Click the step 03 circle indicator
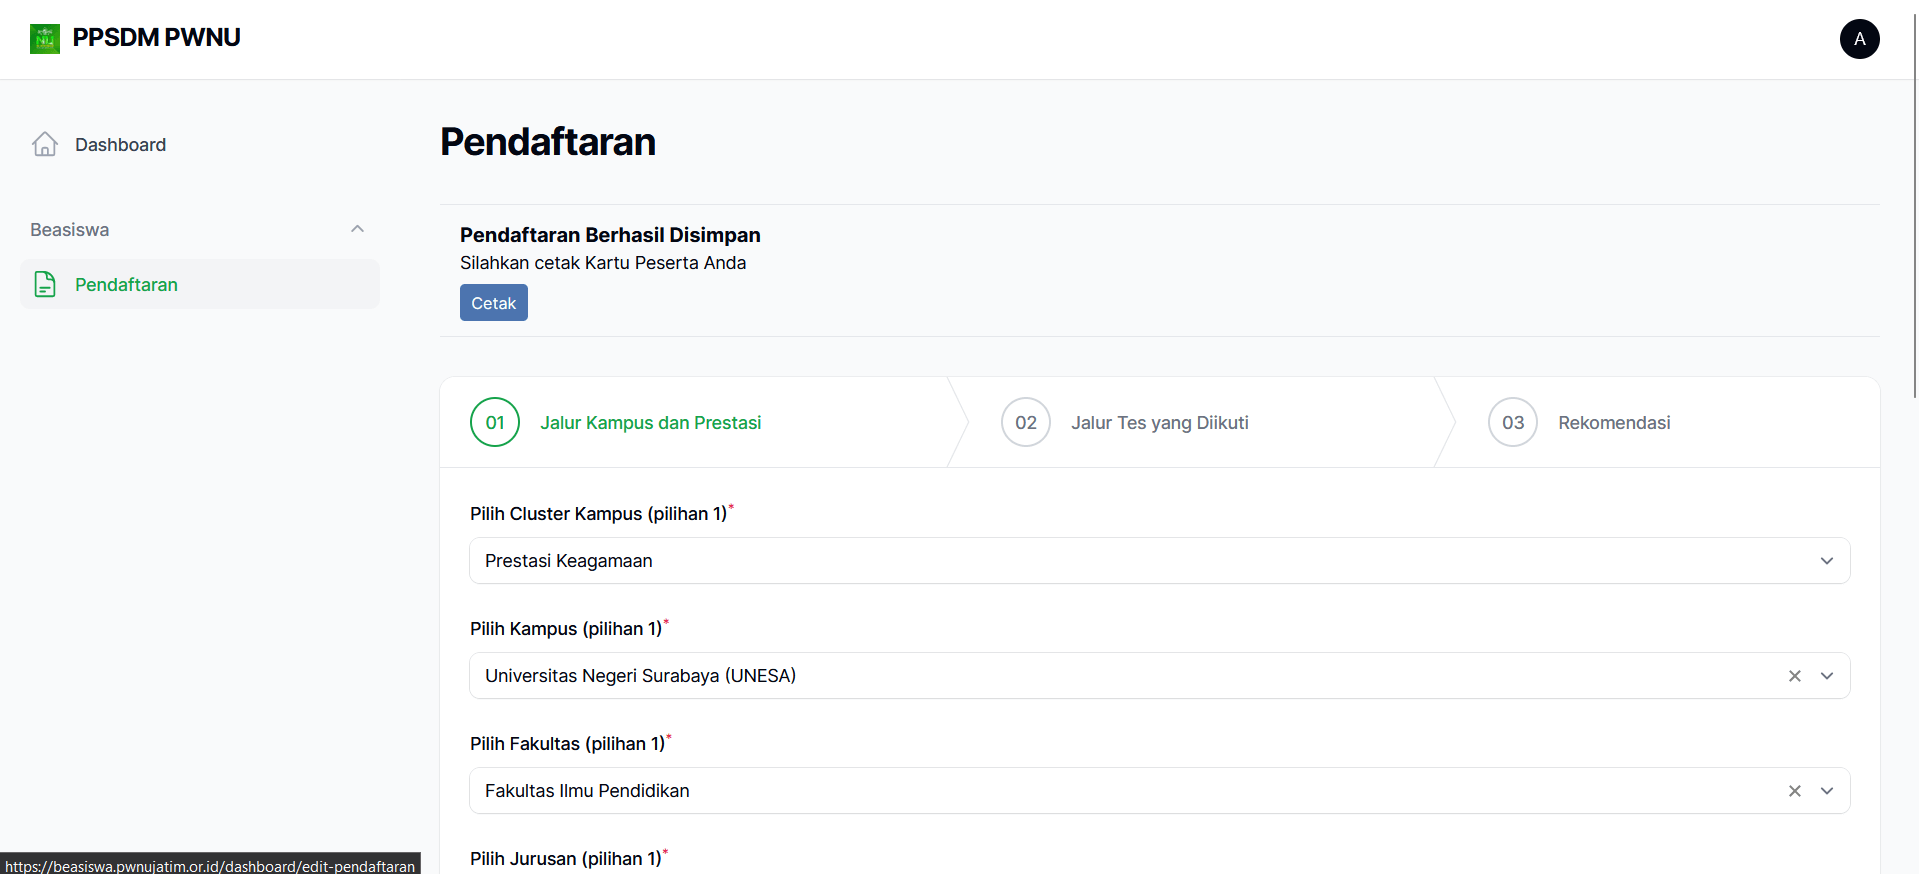The width and height of the screenshot is (1919, 874). [x=1513, y=422]
